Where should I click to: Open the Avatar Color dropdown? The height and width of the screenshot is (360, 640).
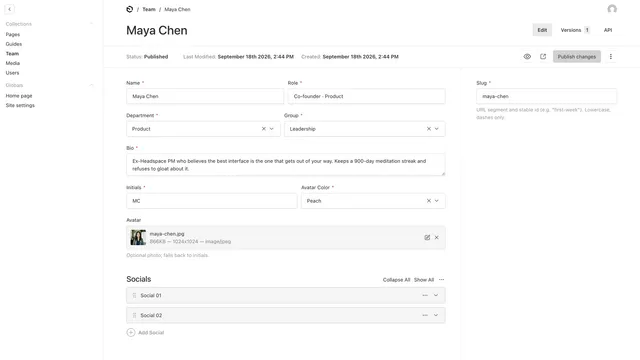coord(436,201)
